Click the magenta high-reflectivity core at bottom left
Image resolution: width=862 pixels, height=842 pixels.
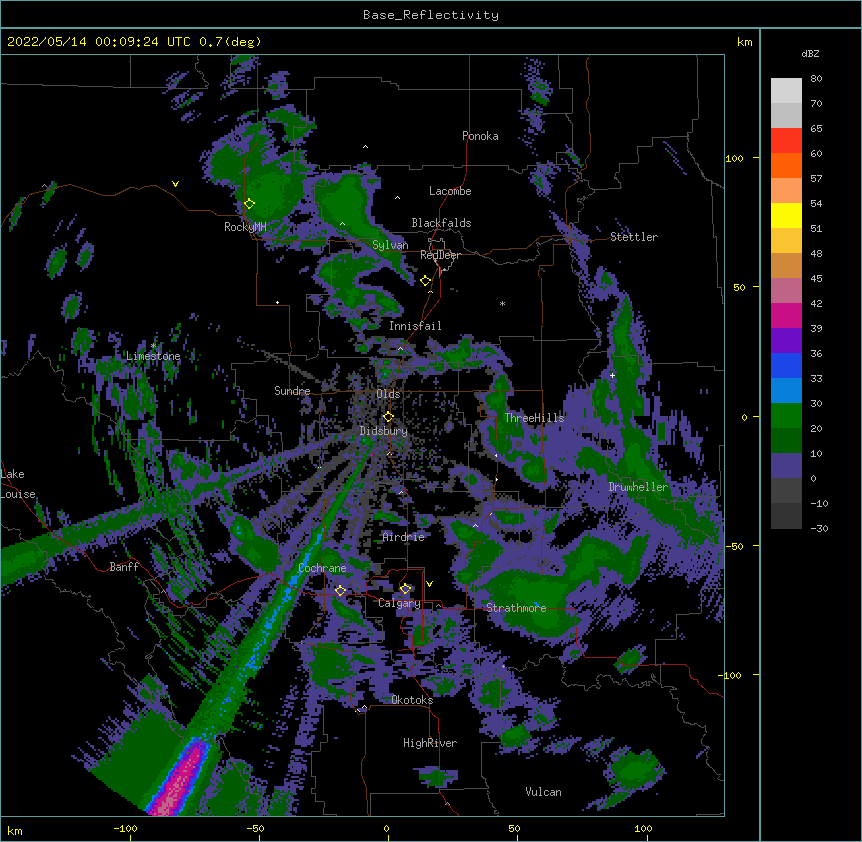pyautogui.click(x=180, y=780)
